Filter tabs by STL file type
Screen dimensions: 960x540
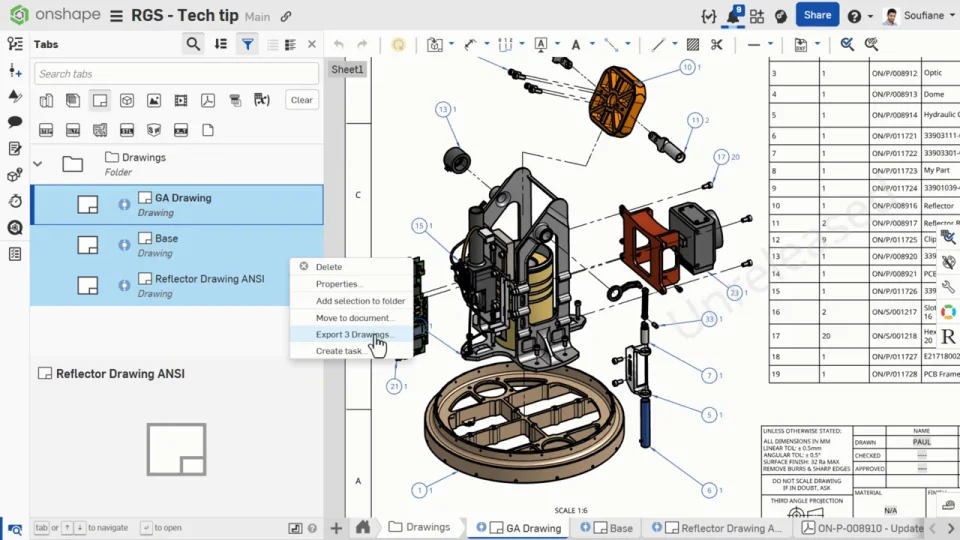click(x=127, y=130)
